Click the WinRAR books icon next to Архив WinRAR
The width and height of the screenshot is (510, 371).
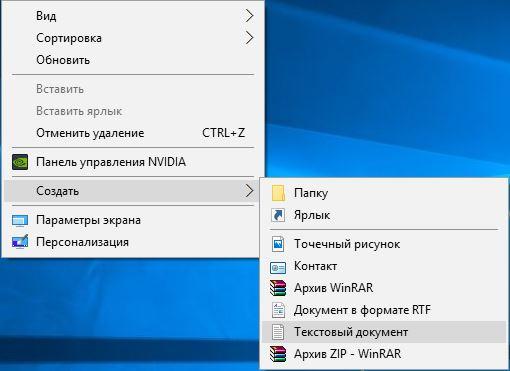[278, 288]
